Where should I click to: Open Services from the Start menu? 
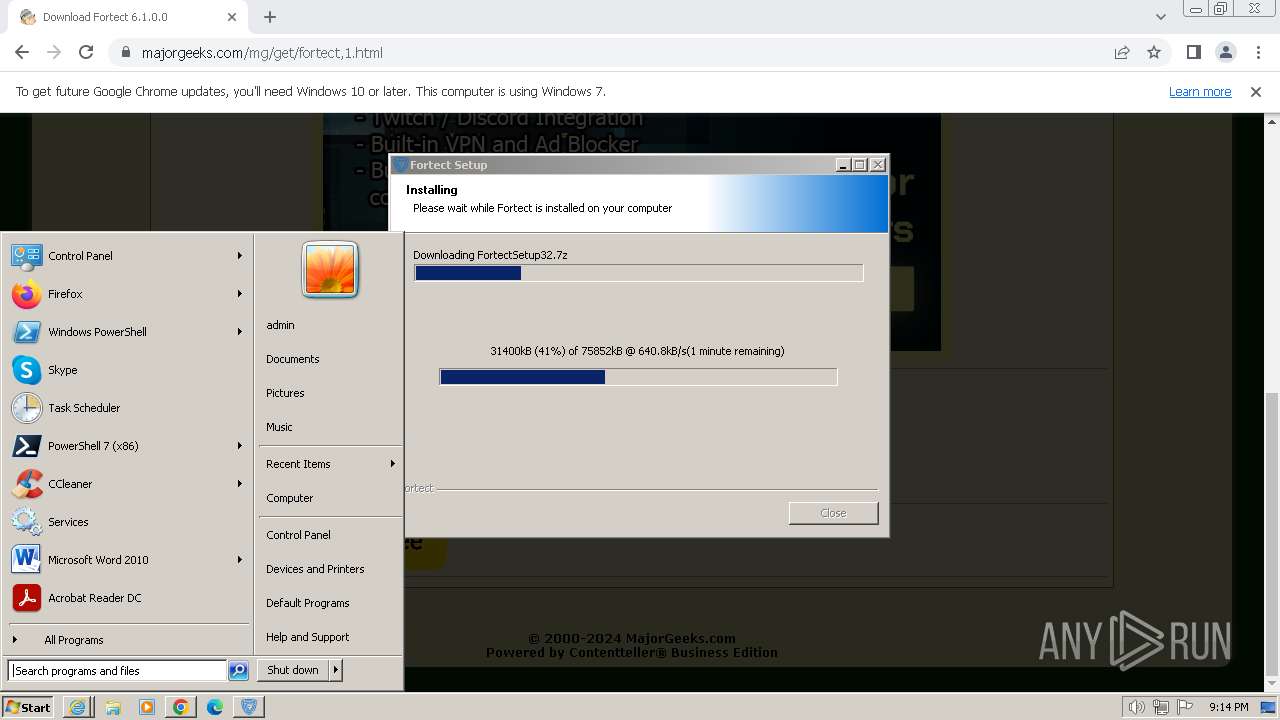26,522
